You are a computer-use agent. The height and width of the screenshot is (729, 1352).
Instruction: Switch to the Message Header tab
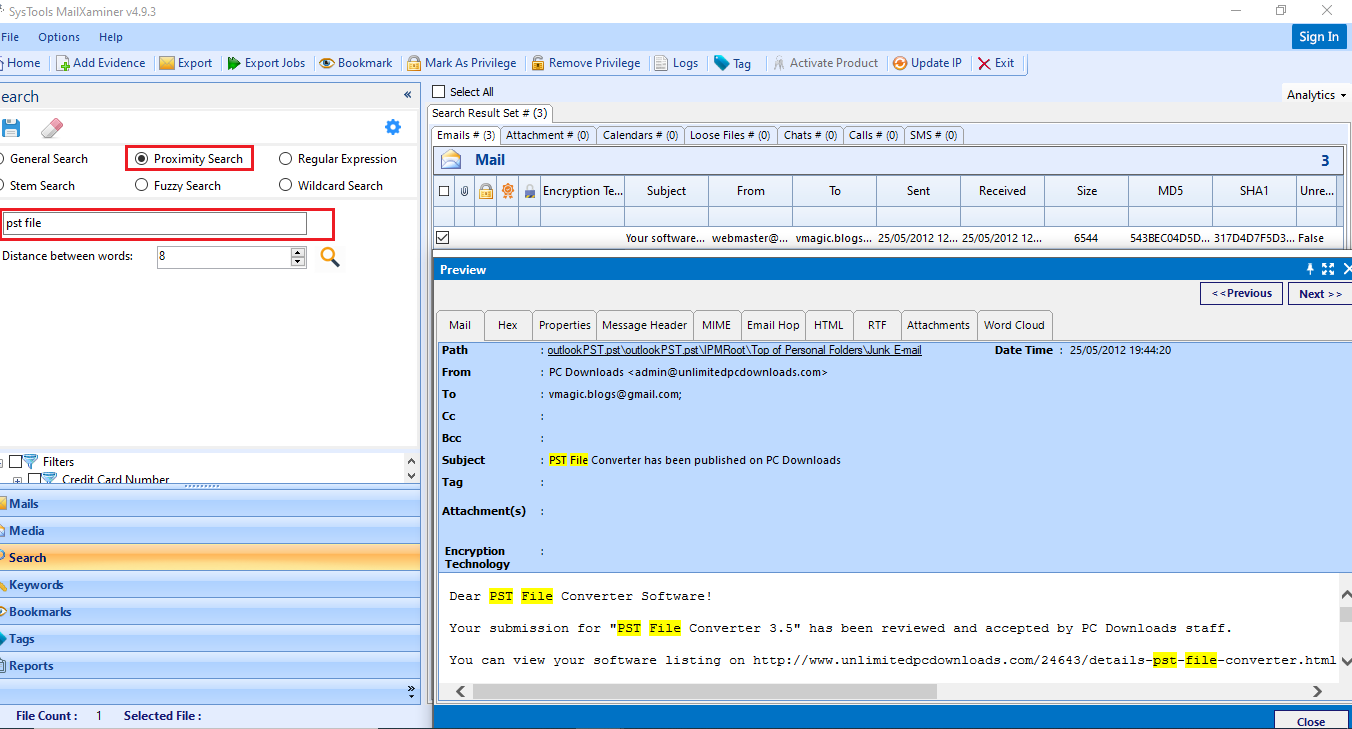(644, 324)
